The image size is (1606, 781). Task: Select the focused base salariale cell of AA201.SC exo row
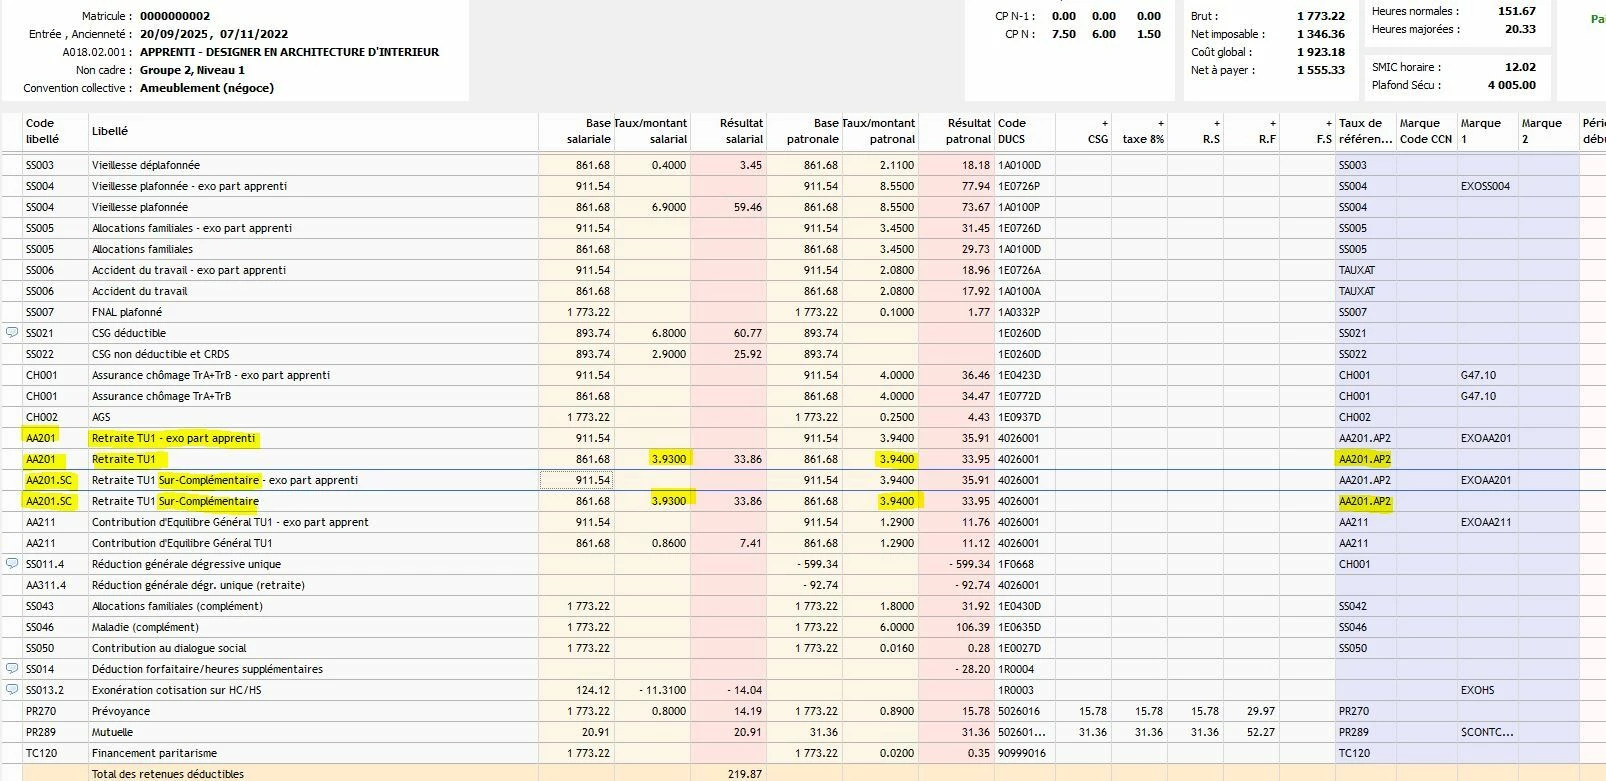click(x=576, y=480)
